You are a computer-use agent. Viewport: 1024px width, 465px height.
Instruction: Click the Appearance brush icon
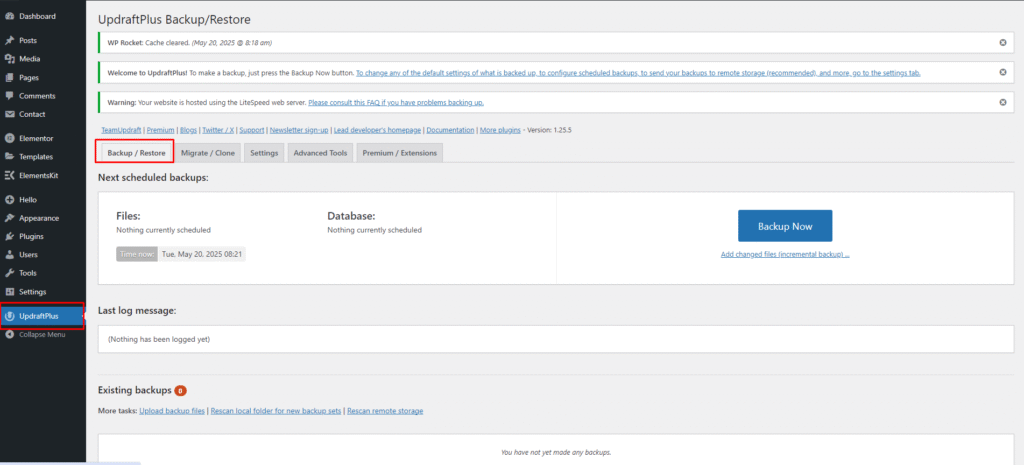[9, 218]
